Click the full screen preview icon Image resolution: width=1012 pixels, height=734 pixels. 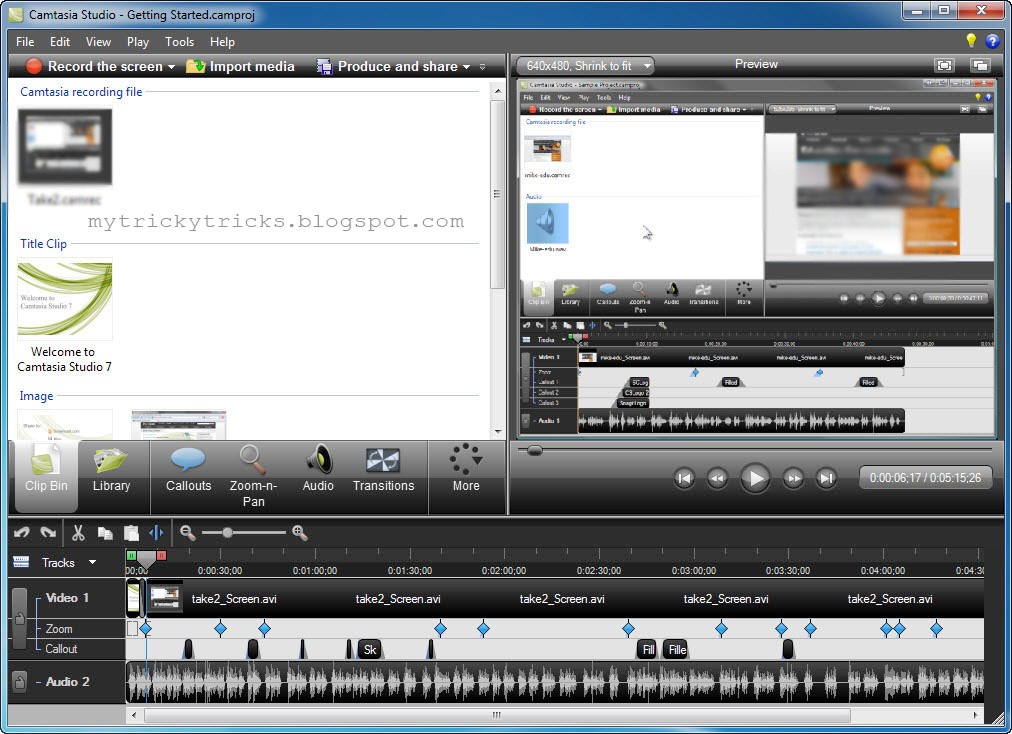point(944,65)
